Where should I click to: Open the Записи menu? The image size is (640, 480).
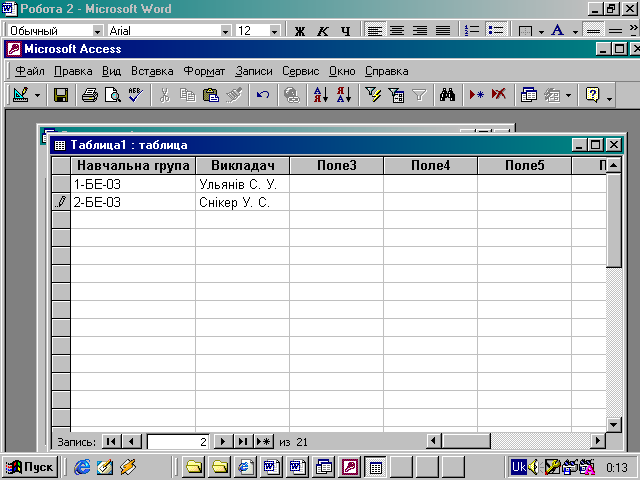(x=253, y=71)
